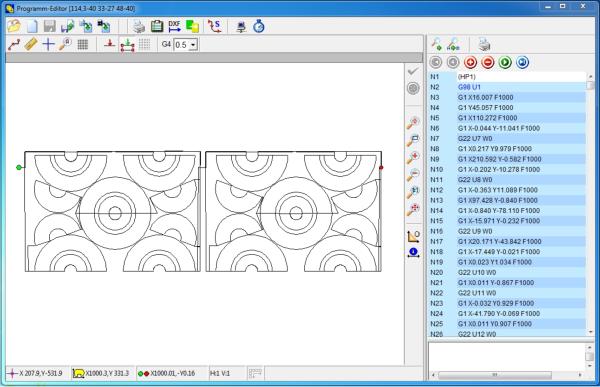Click the magnifier with red pan arrows icon
This screenshot has width=600, height=387.
(x=413, y=209)
